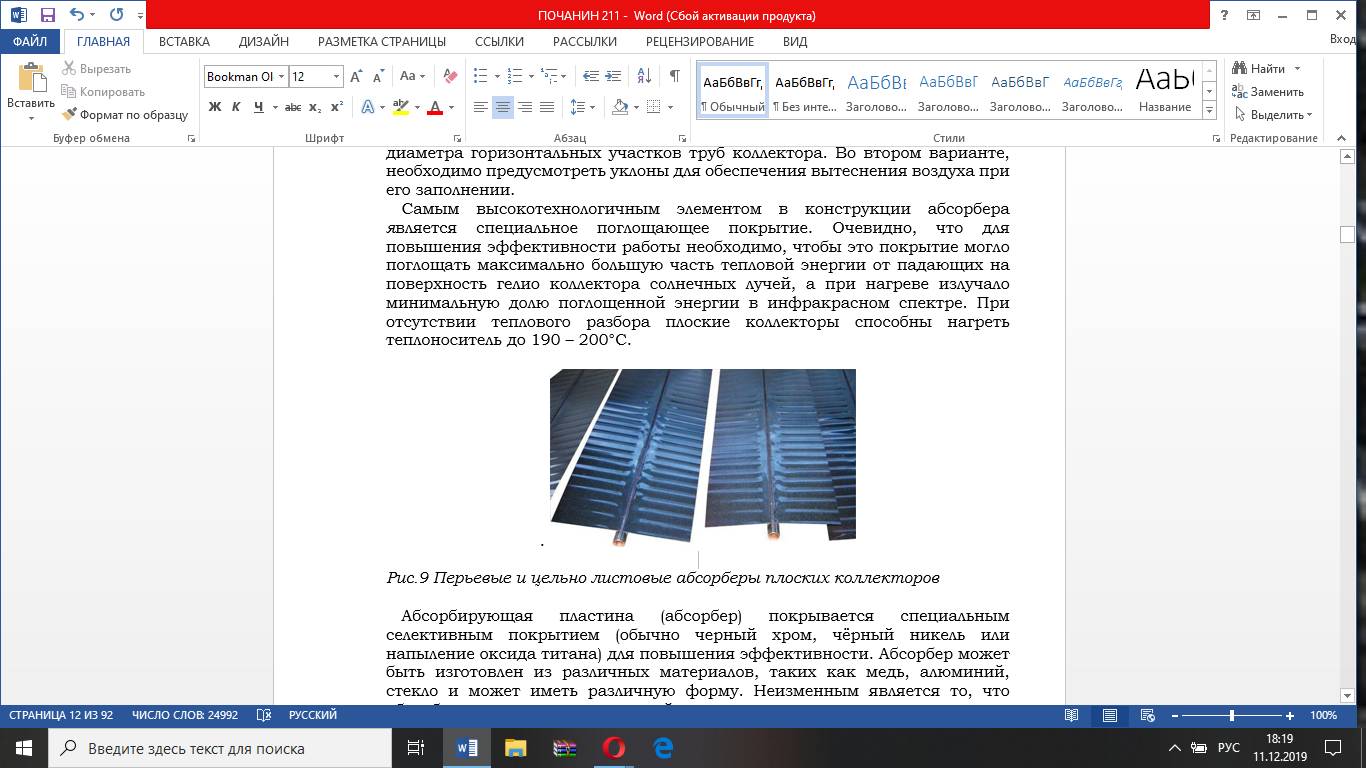Switch to the ДИЗАЙН tab

coord(264,42)
